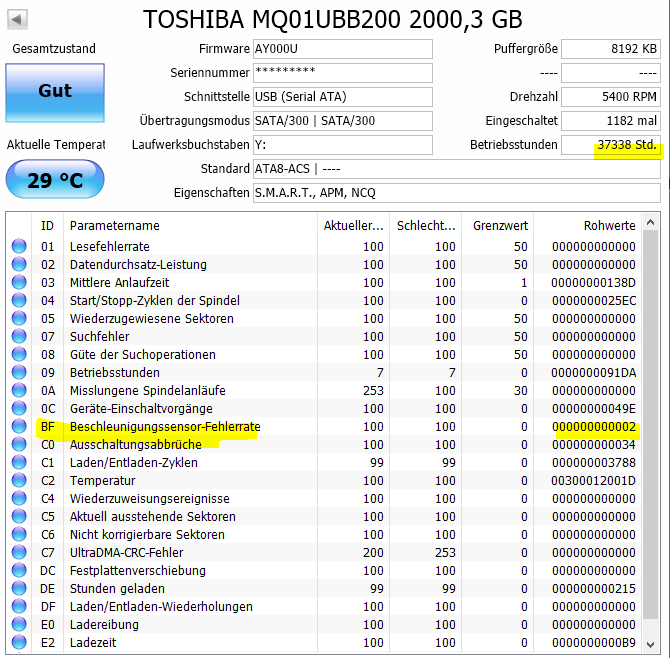Select the Eingeschaltet value 1182 mal

[611, 121]
